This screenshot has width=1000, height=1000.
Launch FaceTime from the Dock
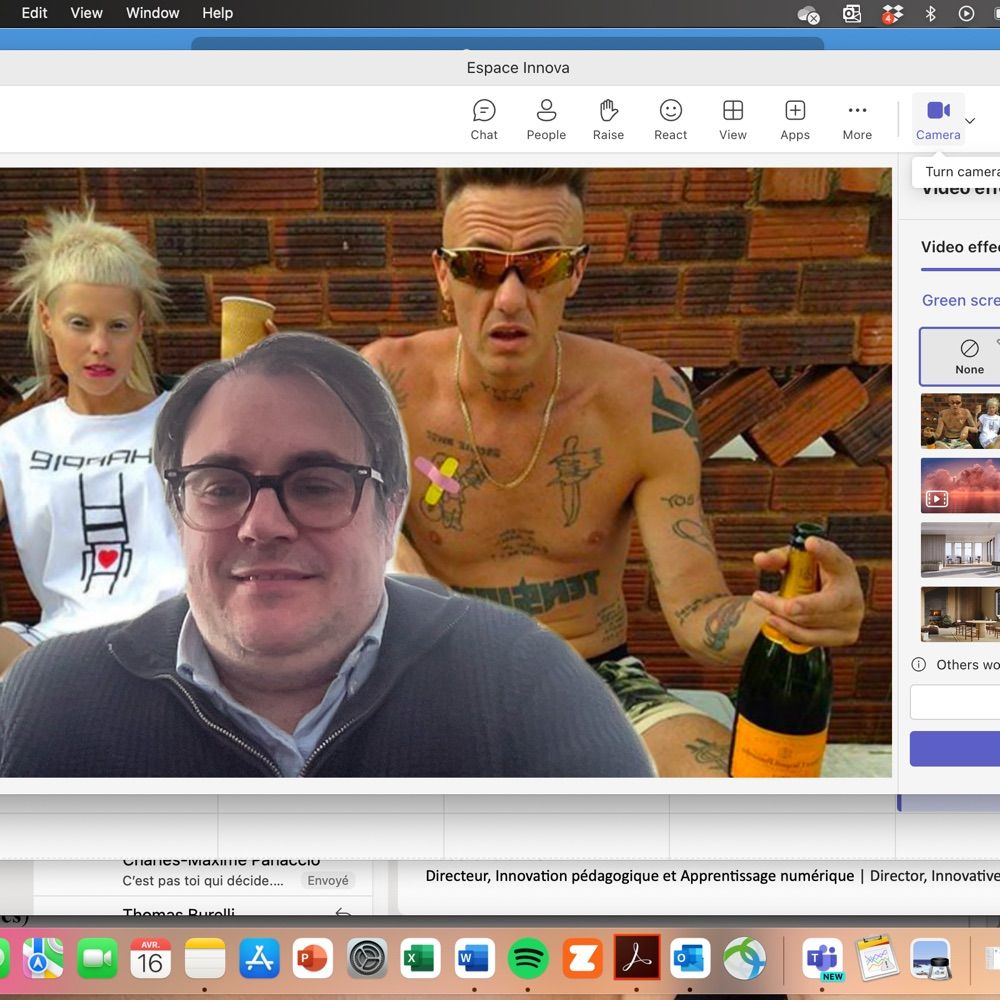(97, 958)
